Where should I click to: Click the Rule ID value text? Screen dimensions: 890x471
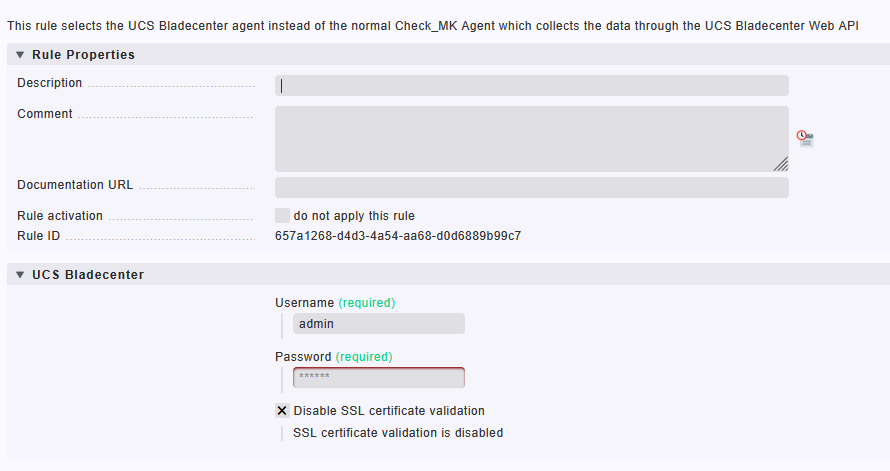coord(398,236)
